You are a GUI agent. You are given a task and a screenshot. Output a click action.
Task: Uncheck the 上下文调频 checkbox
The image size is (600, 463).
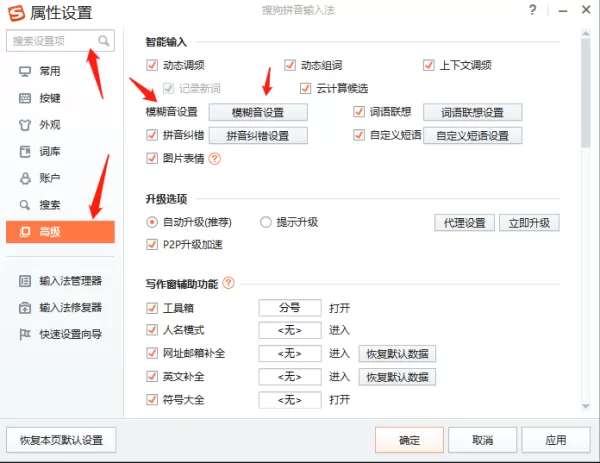(429, 65)
